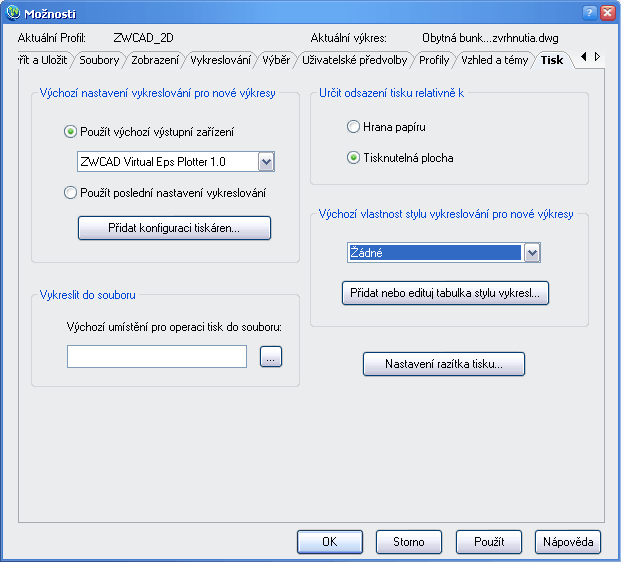The image size is (621, 562).
Task: Choose the "Hrana papíru" radio button
Action: click(353, 127)
